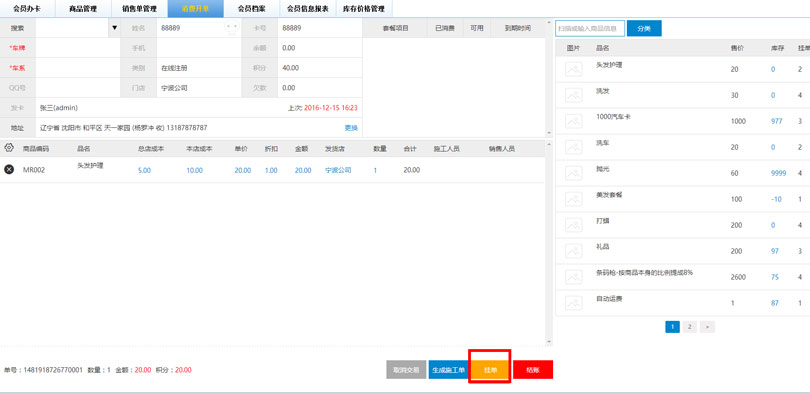Click the image placeholder for 抛光
This screenshot has width=810, height=393.
click(x=574, y=173)
